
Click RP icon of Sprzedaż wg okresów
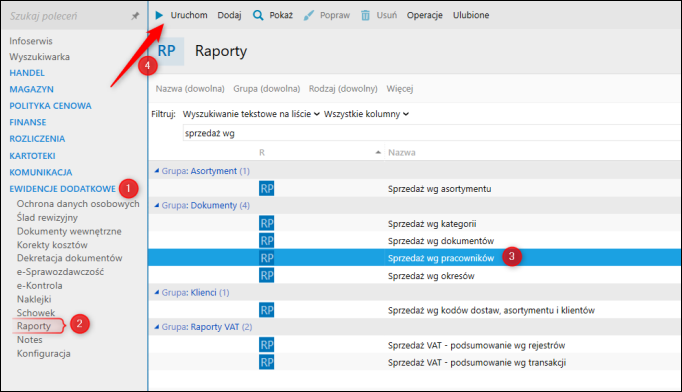tap(267, 275)
